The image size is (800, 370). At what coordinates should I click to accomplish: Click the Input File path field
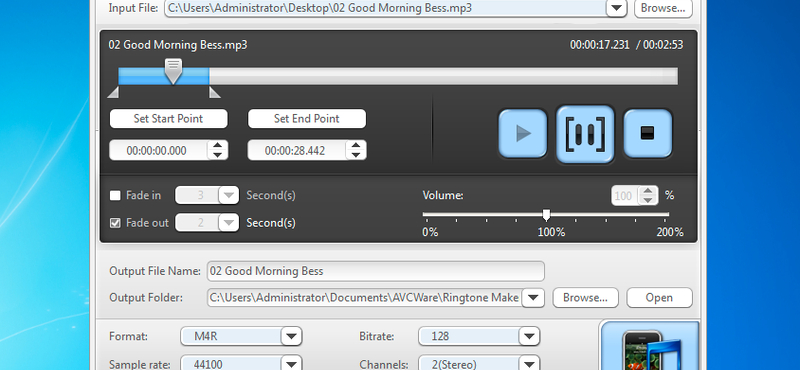point(385,8)
